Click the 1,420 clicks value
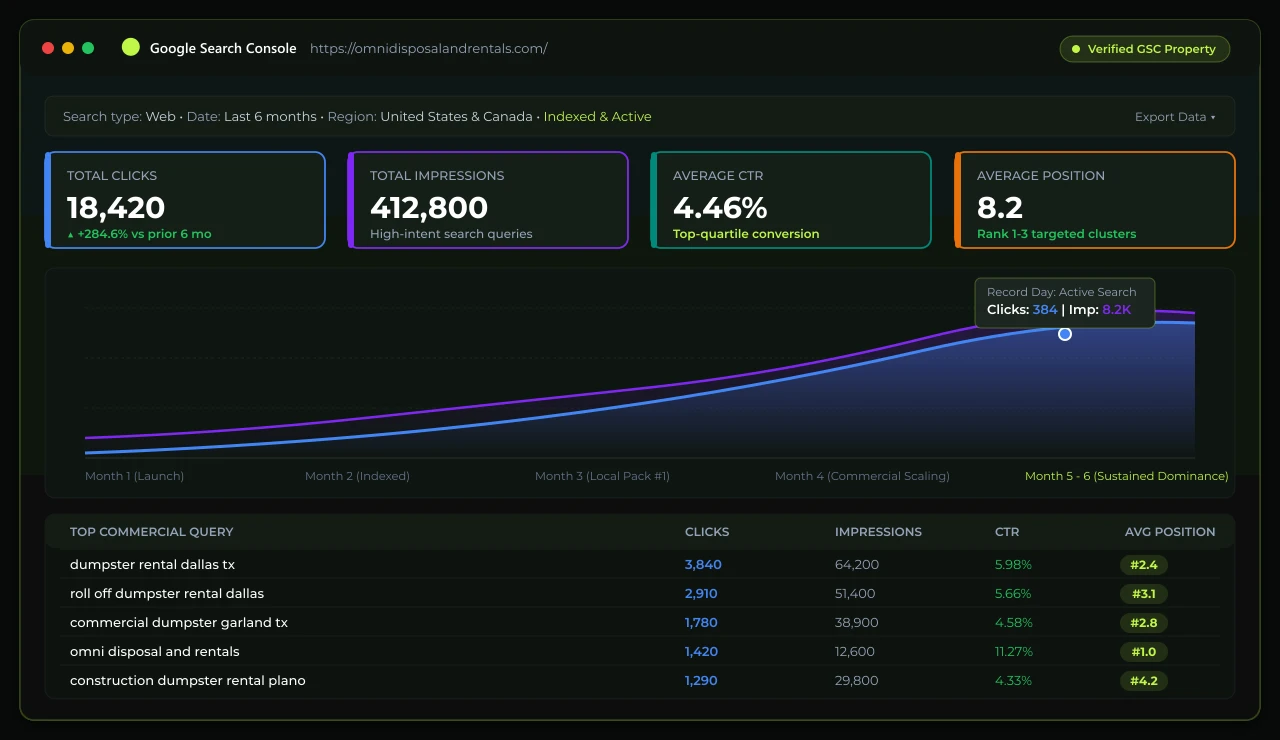The width and height of the screenshot is (1280, 740). click(x=701, y=652)
